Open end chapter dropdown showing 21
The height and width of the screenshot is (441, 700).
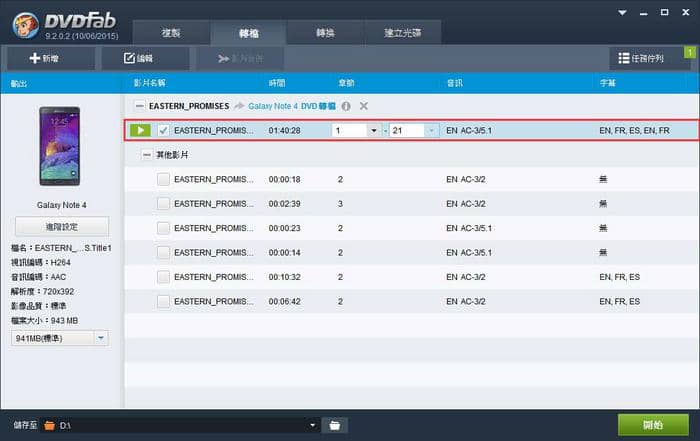click(431, 130)
